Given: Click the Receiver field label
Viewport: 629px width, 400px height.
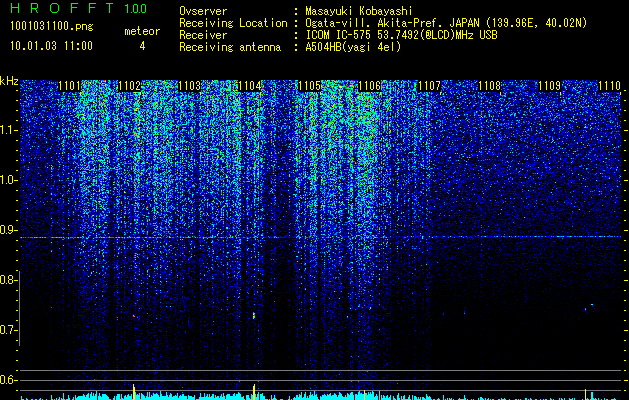Looking at the screenshot, I should click(x=203, y=35).
